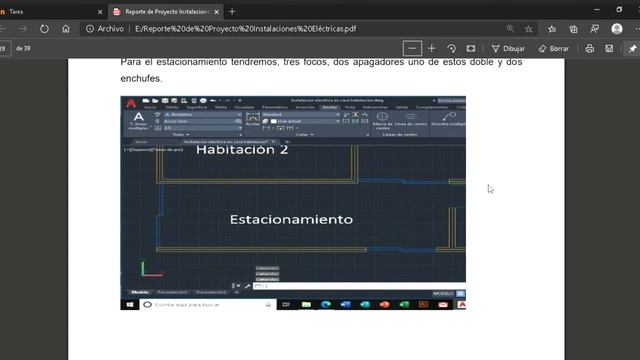Zoom in the PDF with plus button
The image size is (640, 360).
pos(431,49)
